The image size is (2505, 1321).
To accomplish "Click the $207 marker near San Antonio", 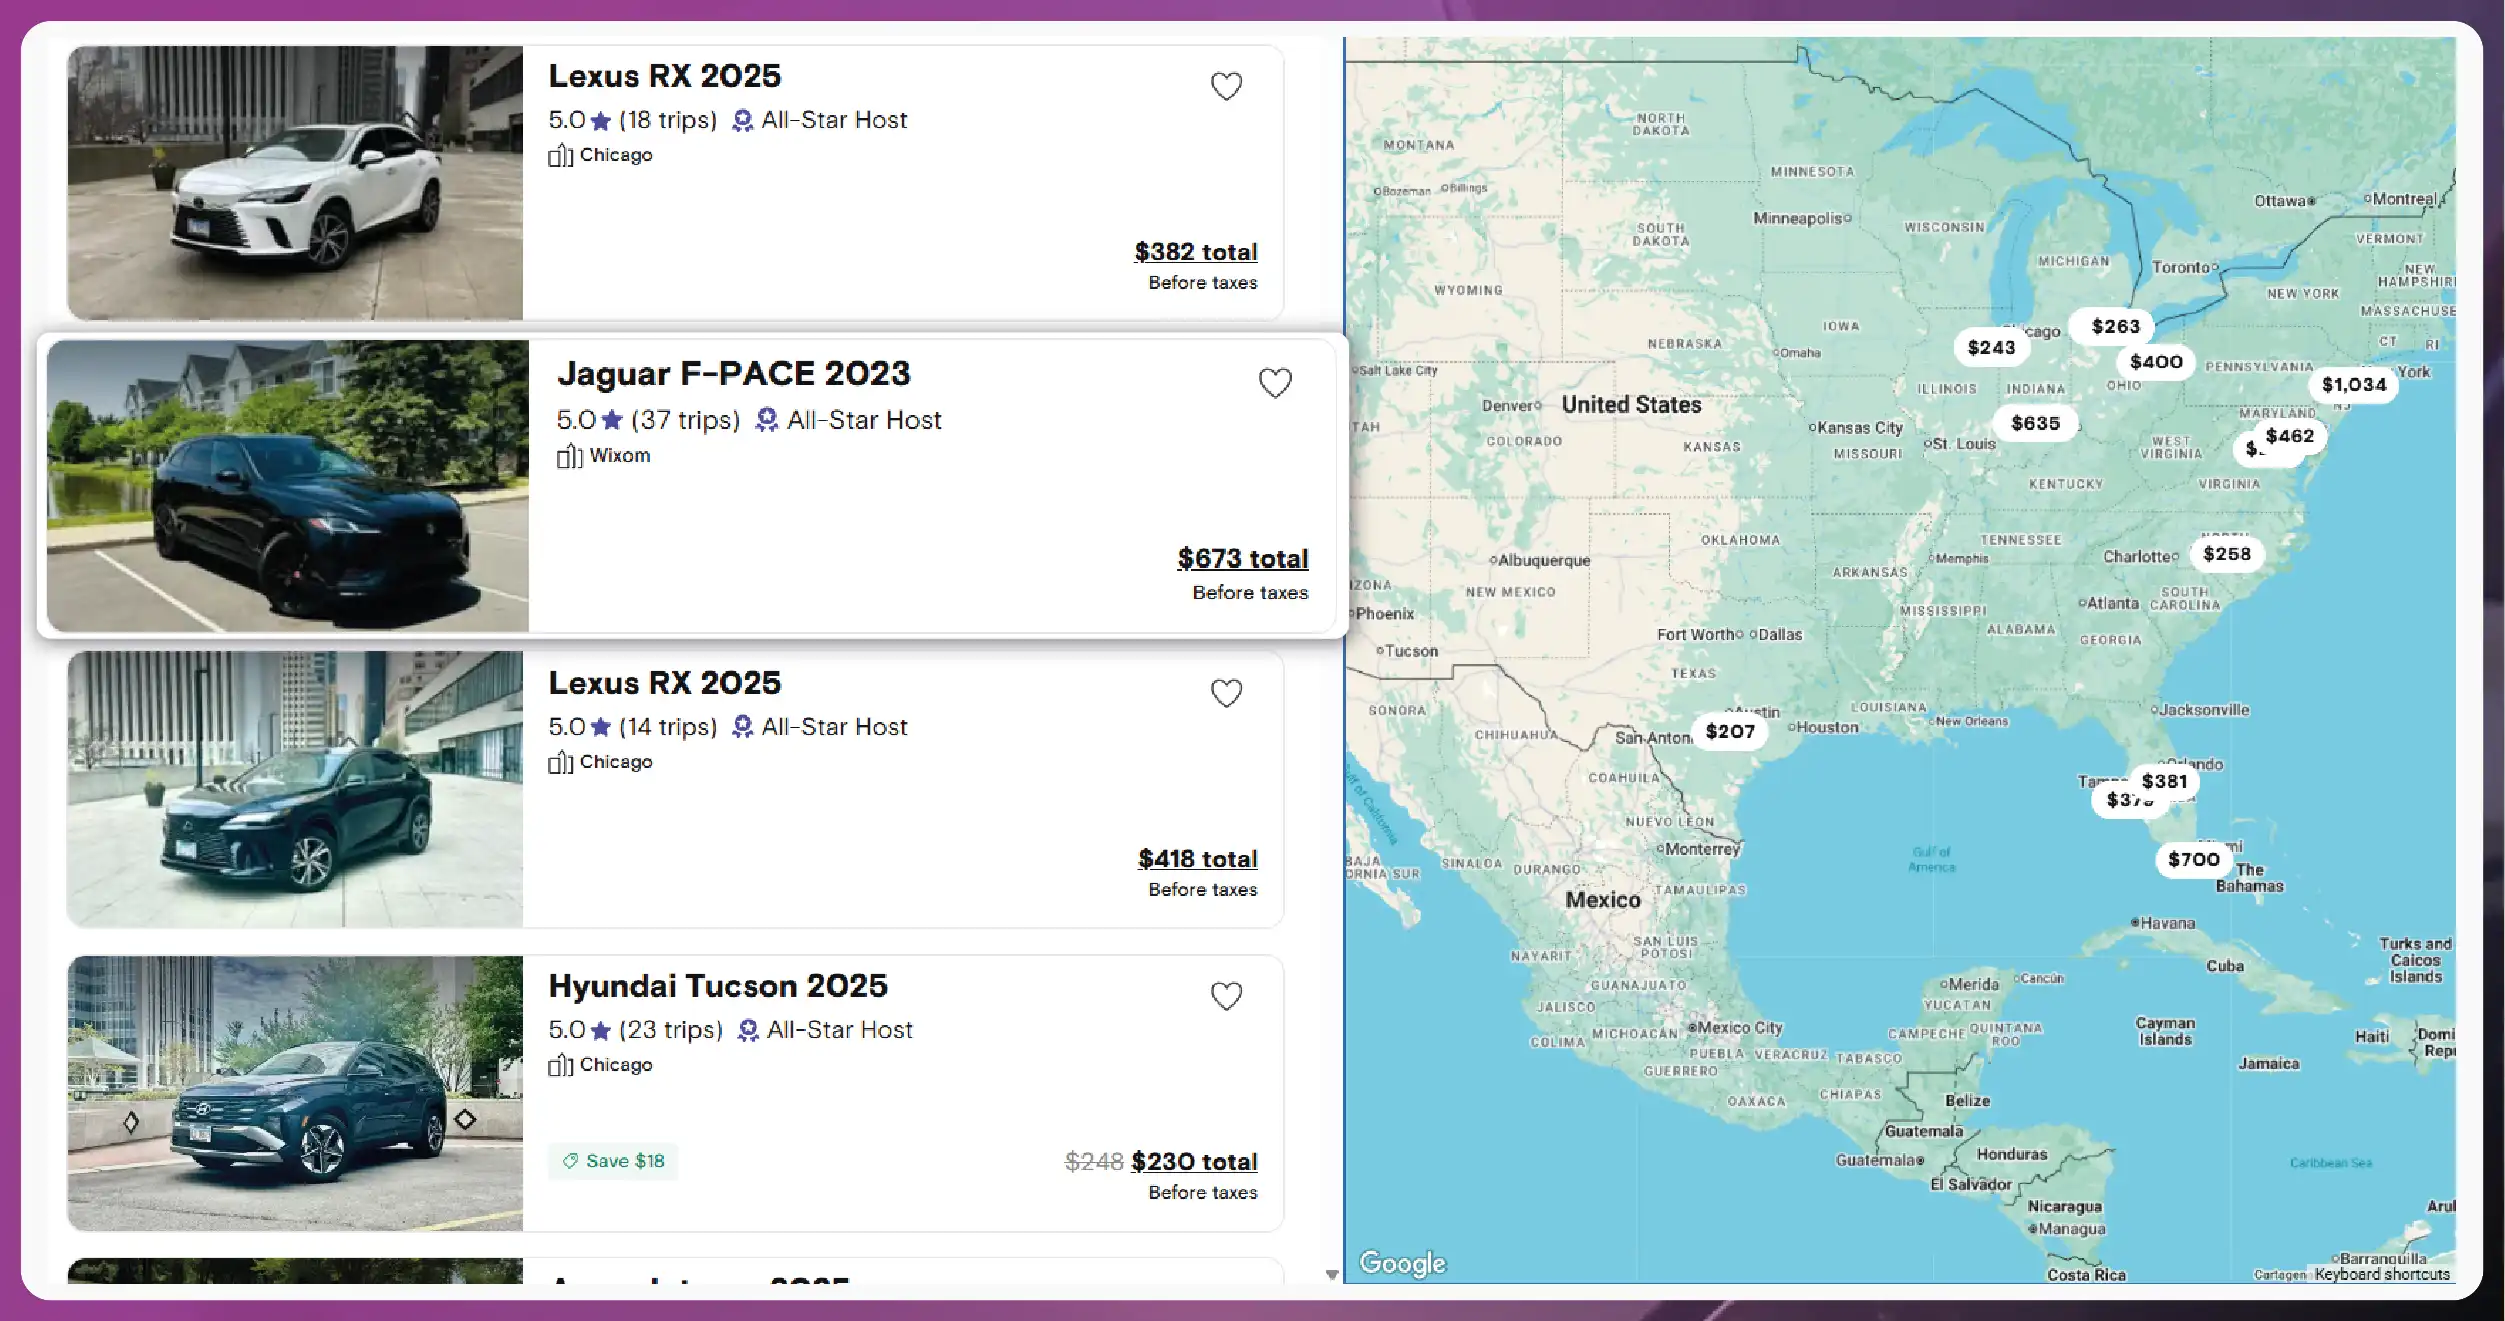I will coord(1730,731).
